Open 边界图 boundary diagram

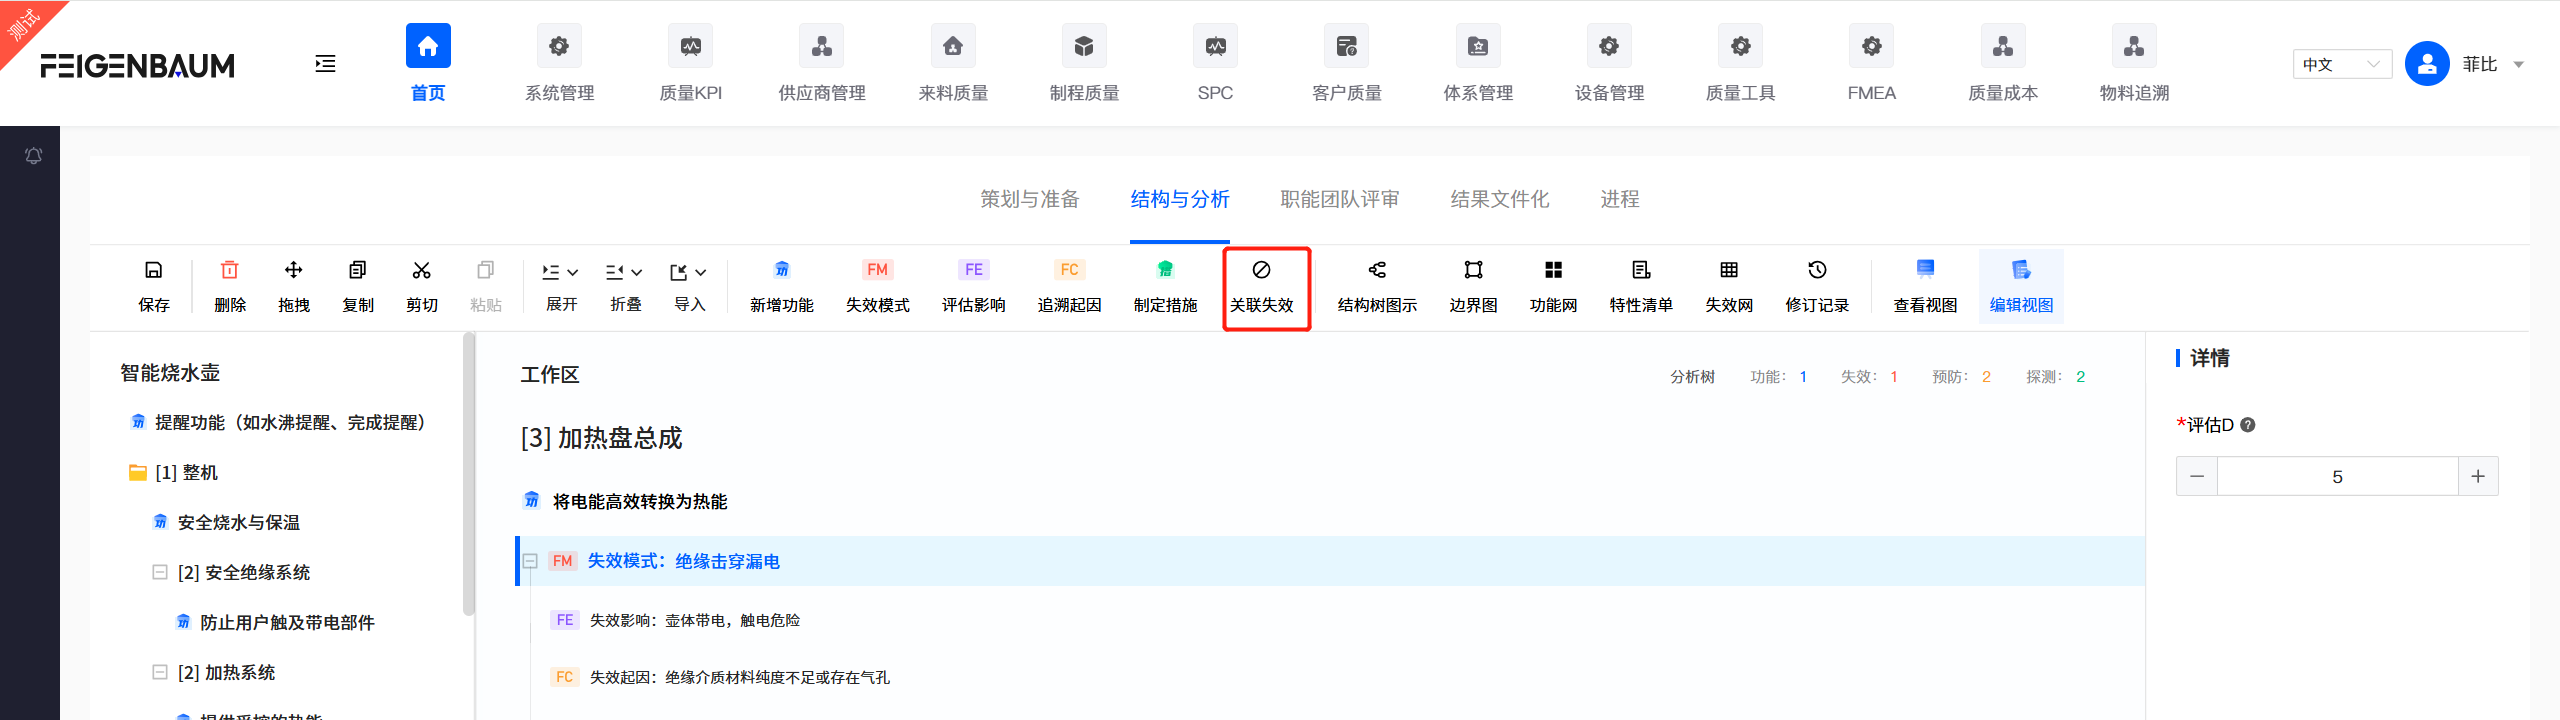coord(1474,286)
